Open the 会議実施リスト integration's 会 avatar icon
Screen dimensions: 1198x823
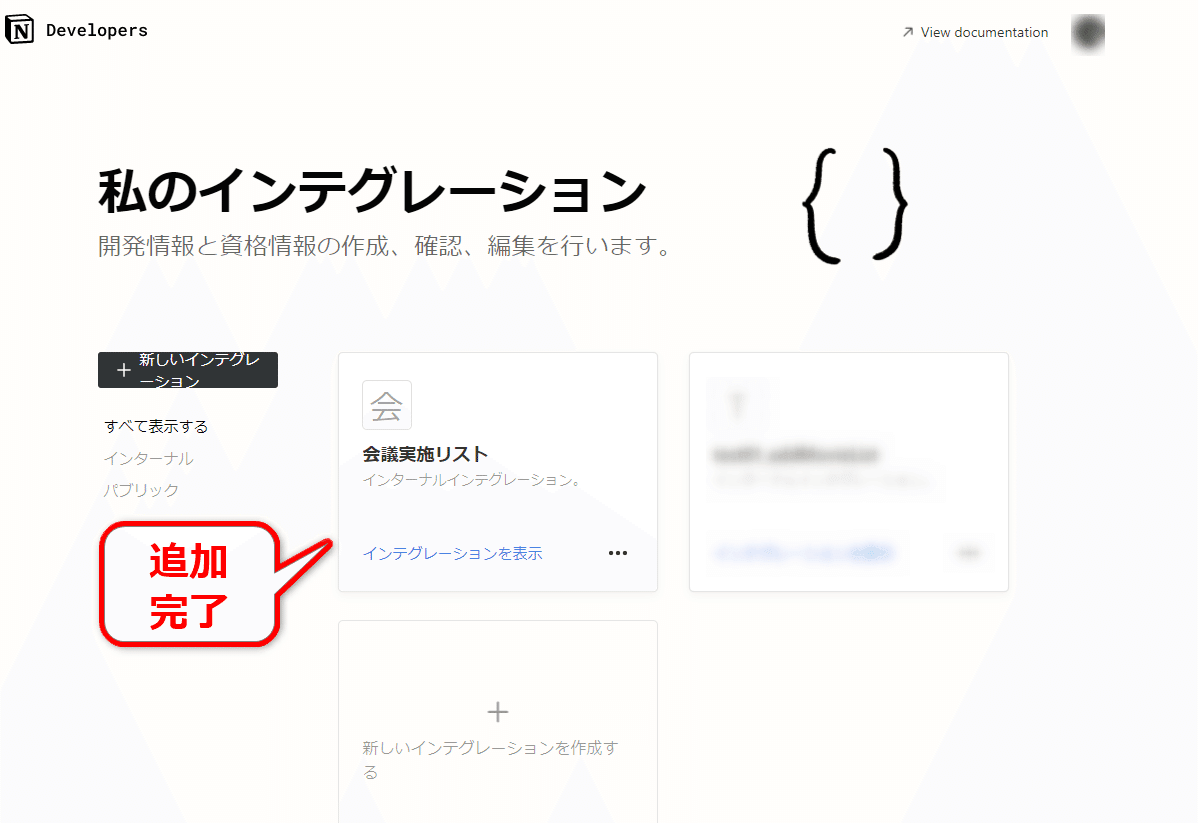pyautogui.click(x=386, y=405)
